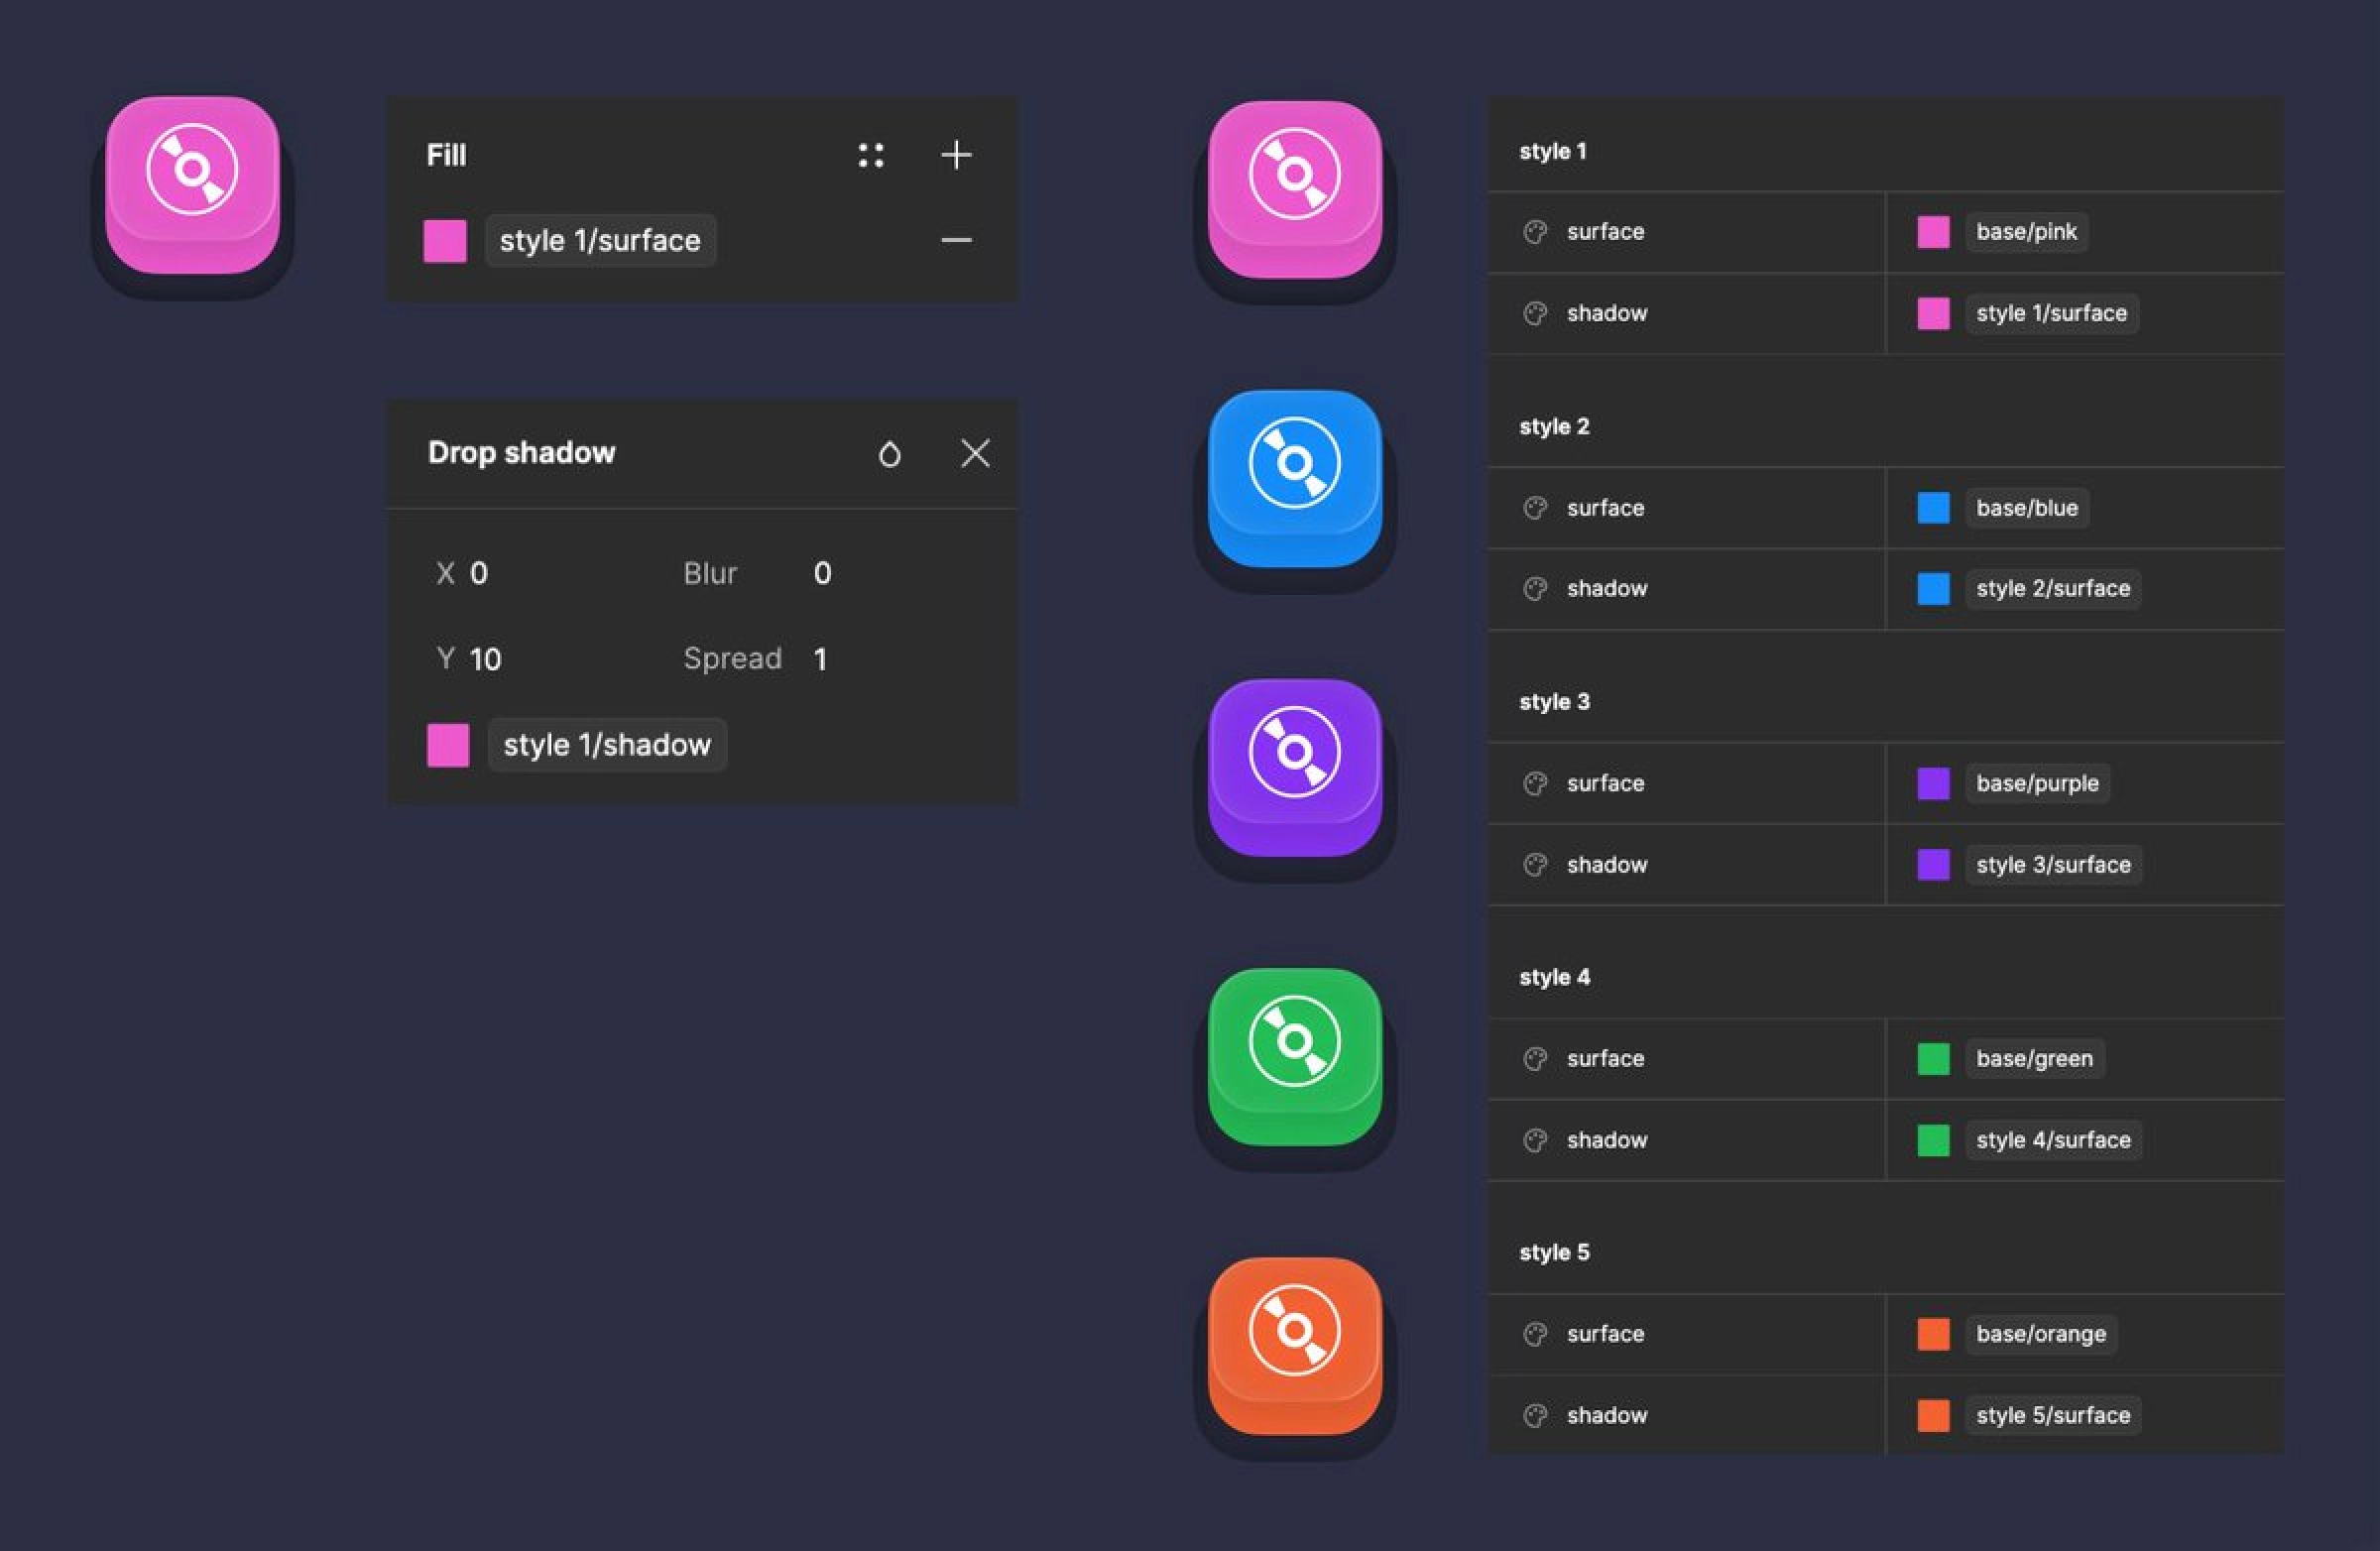Click the base/blue color swatch
Screen dimensions: 2380x1551
(1933, 508)
